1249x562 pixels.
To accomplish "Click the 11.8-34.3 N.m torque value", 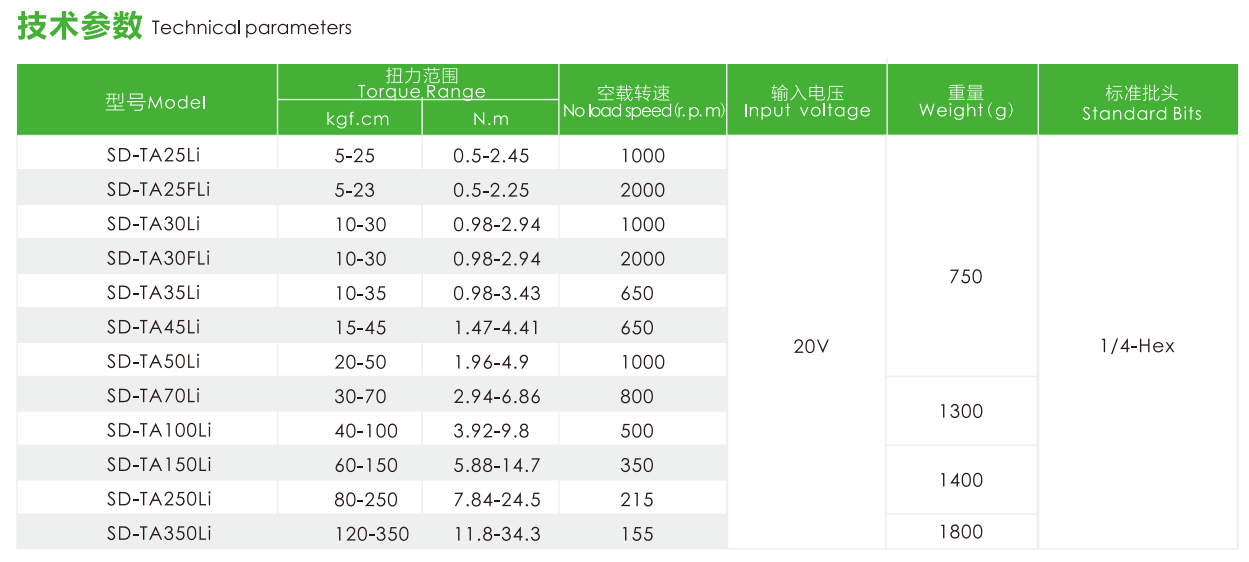I will (497, 534).
